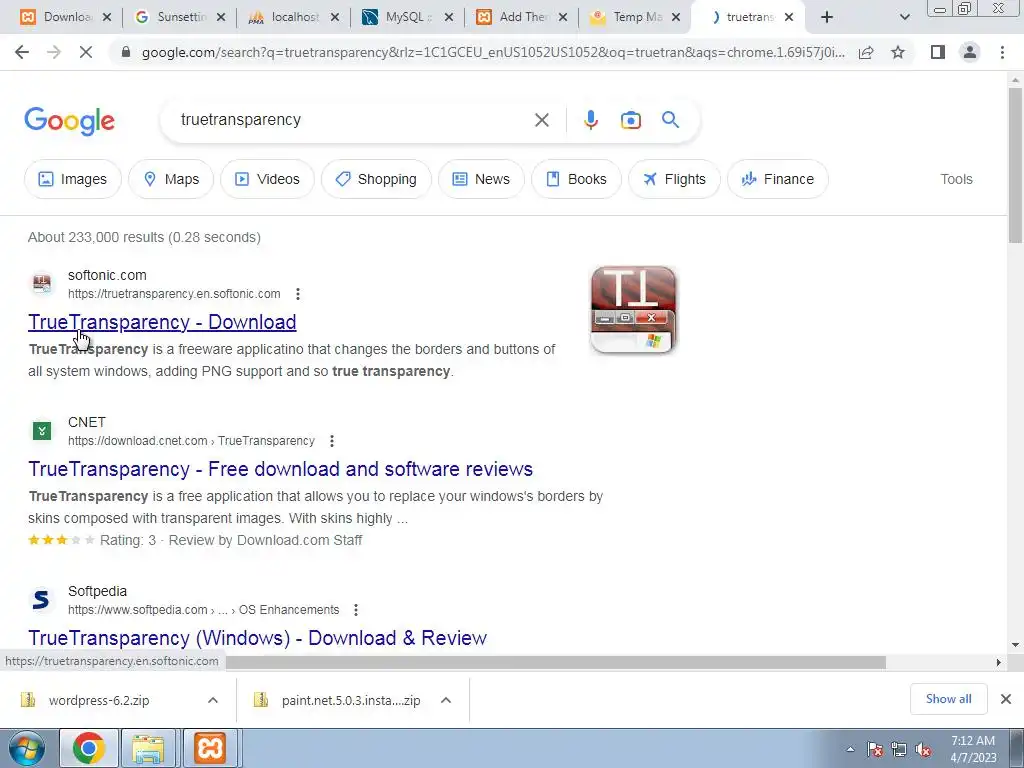Search by image with camera icon
The height and width of the screenshot is (768, 1024).
[630, 120]
